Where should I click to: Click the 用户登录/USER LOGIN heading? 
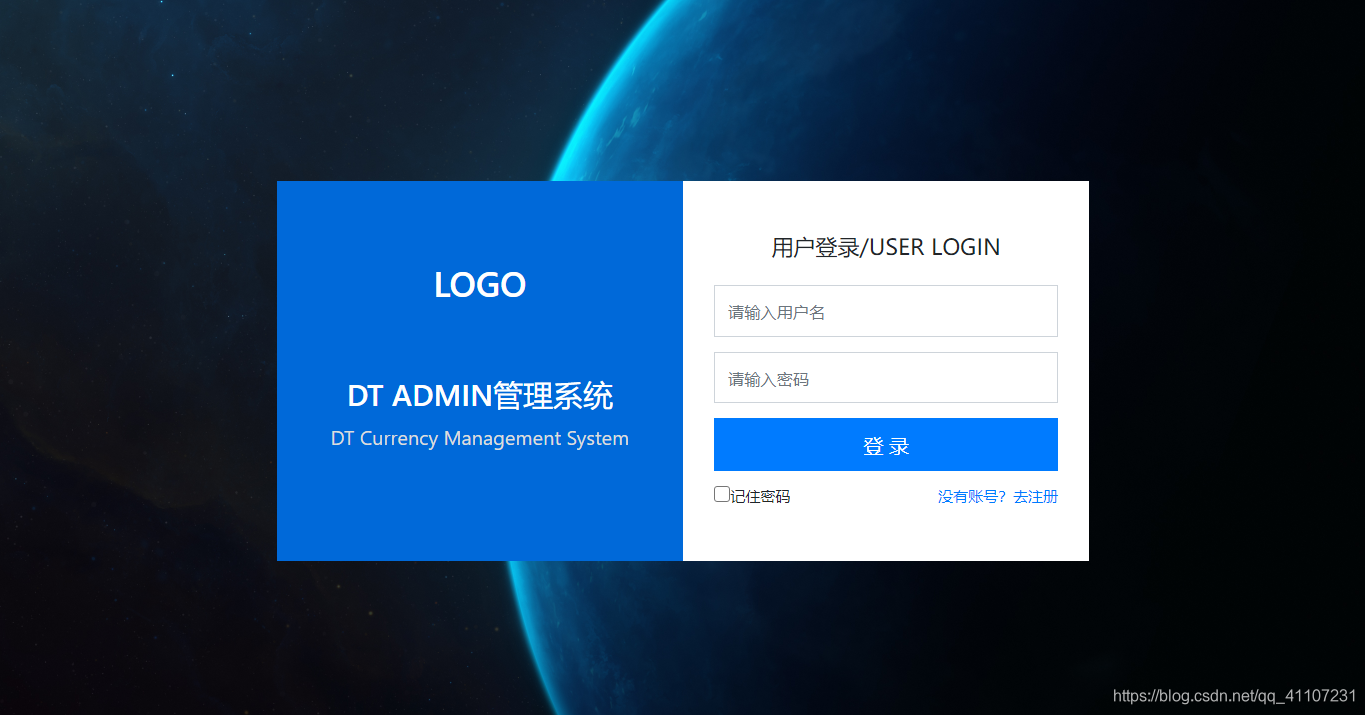pos(885,247)
